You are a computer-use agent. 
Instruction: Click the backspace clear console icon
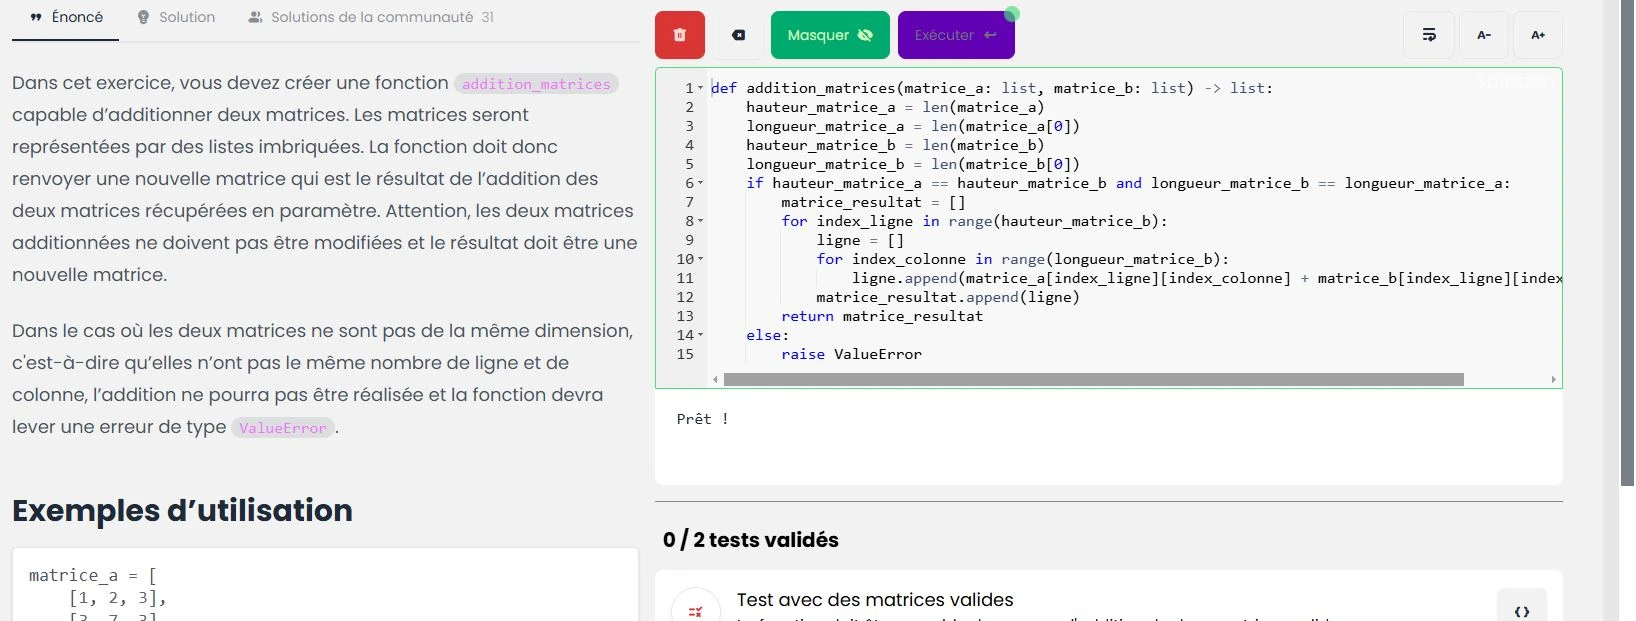(x=738, y=35)
